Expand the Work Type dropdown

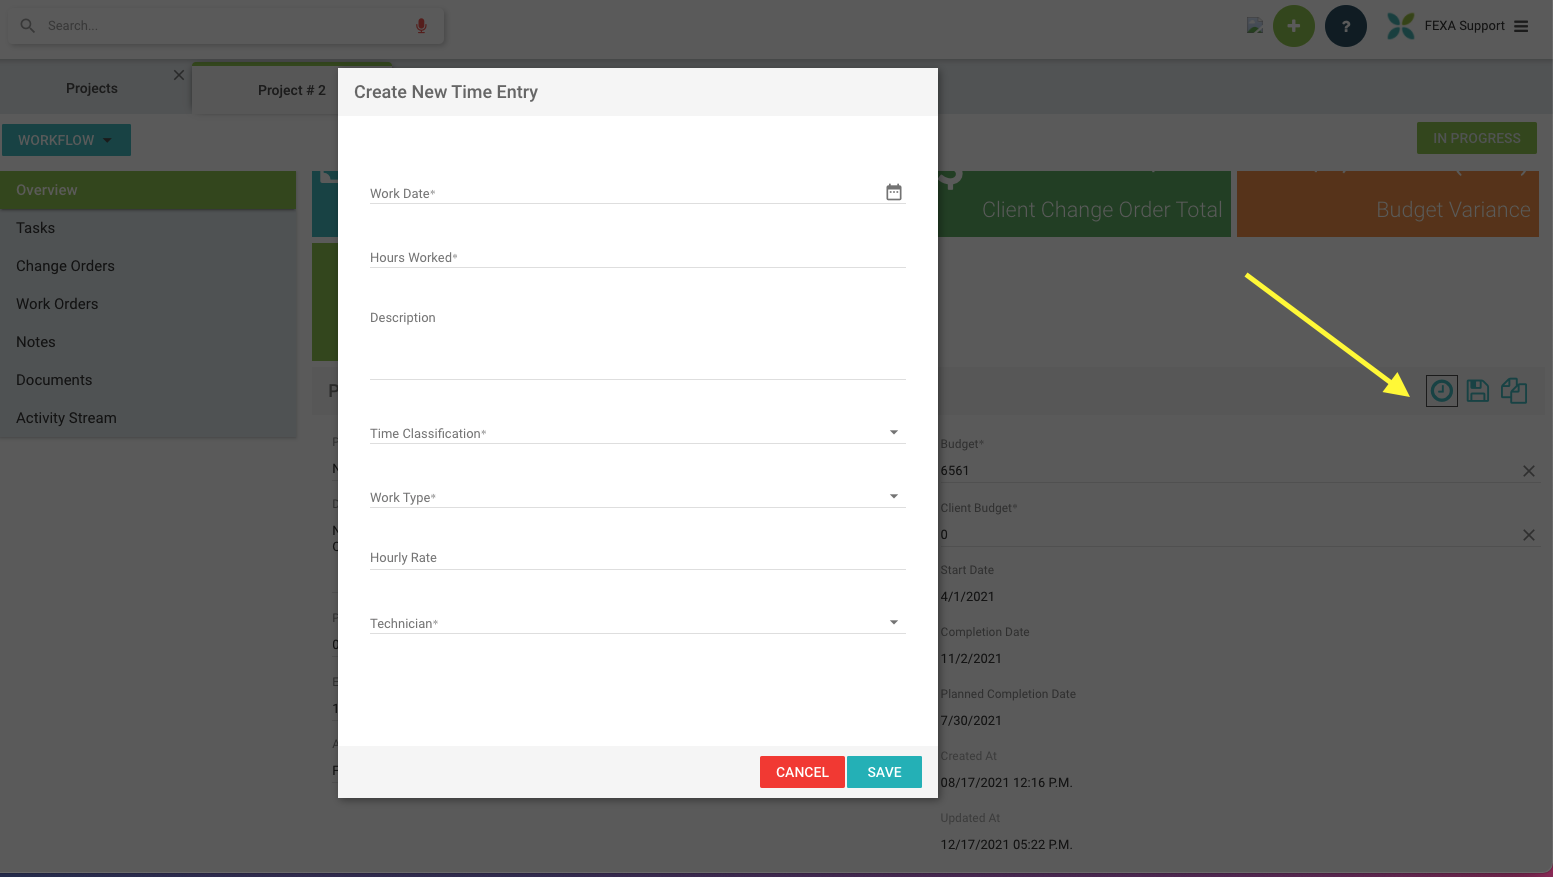893,497
